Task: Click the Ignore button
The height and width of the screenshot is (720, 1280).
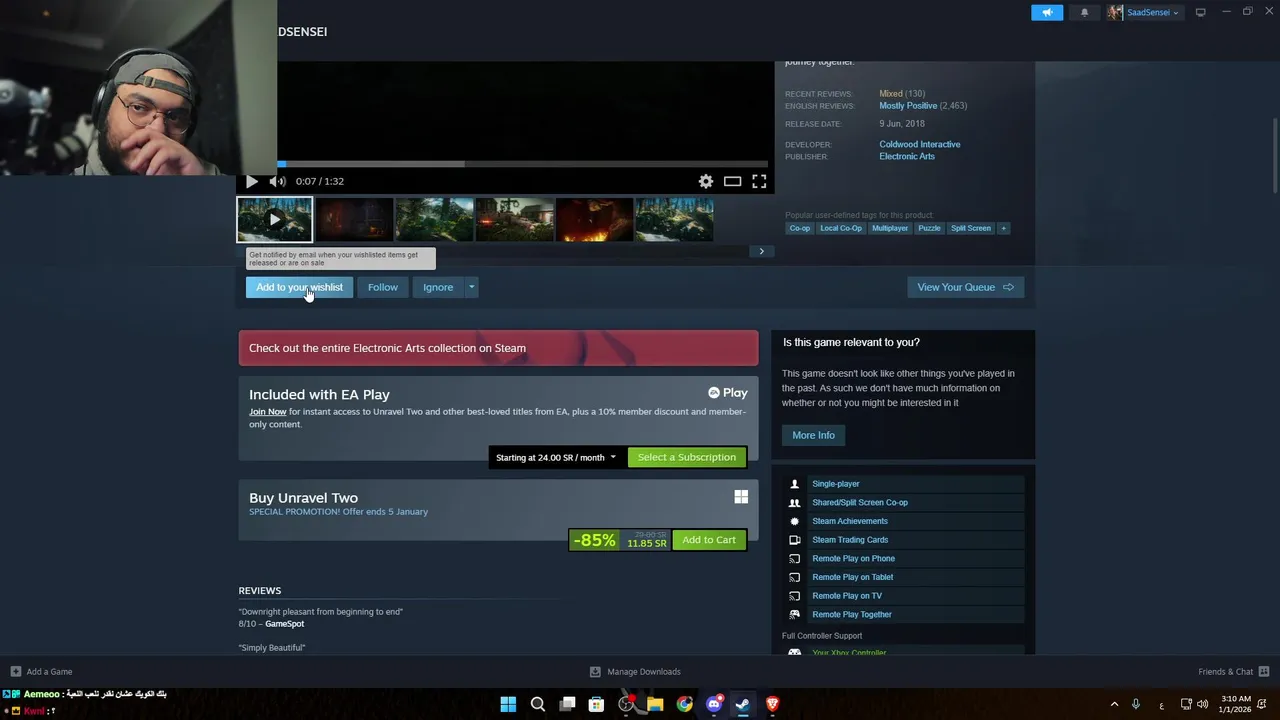Action: click(438, 287)
